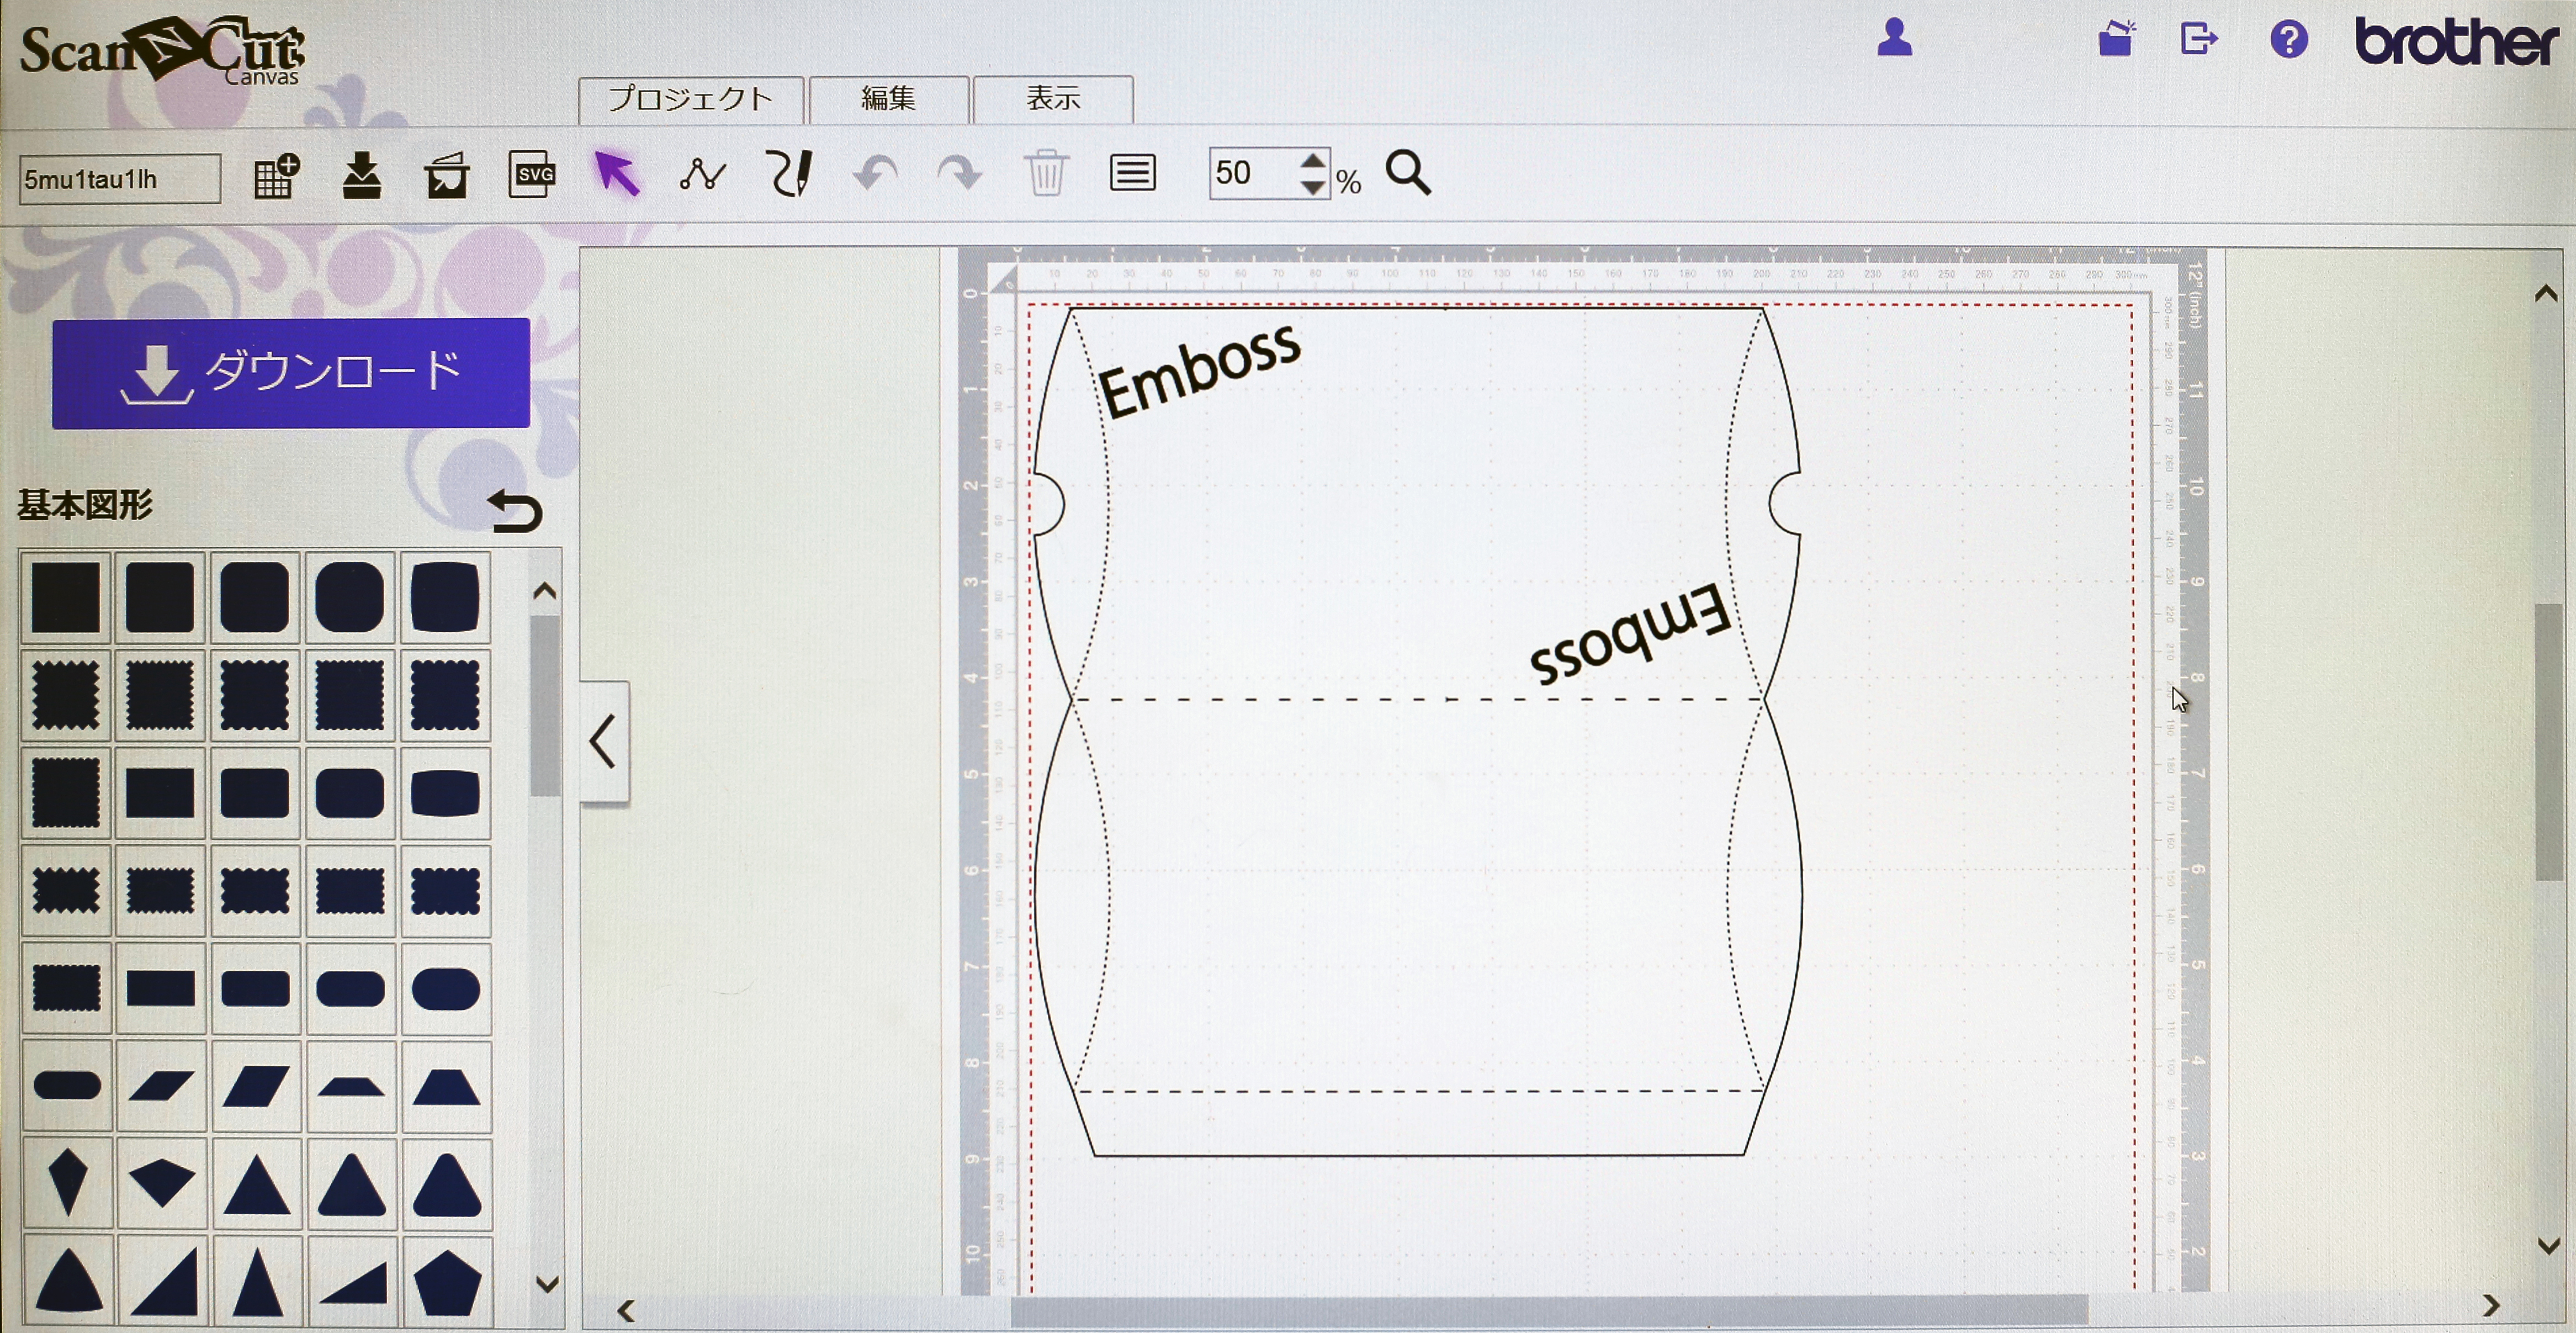Select the horizontal stadium pill shape
Image resolution: width=2576 pixels, height=1333 pixels.
tap(67, 1086)
